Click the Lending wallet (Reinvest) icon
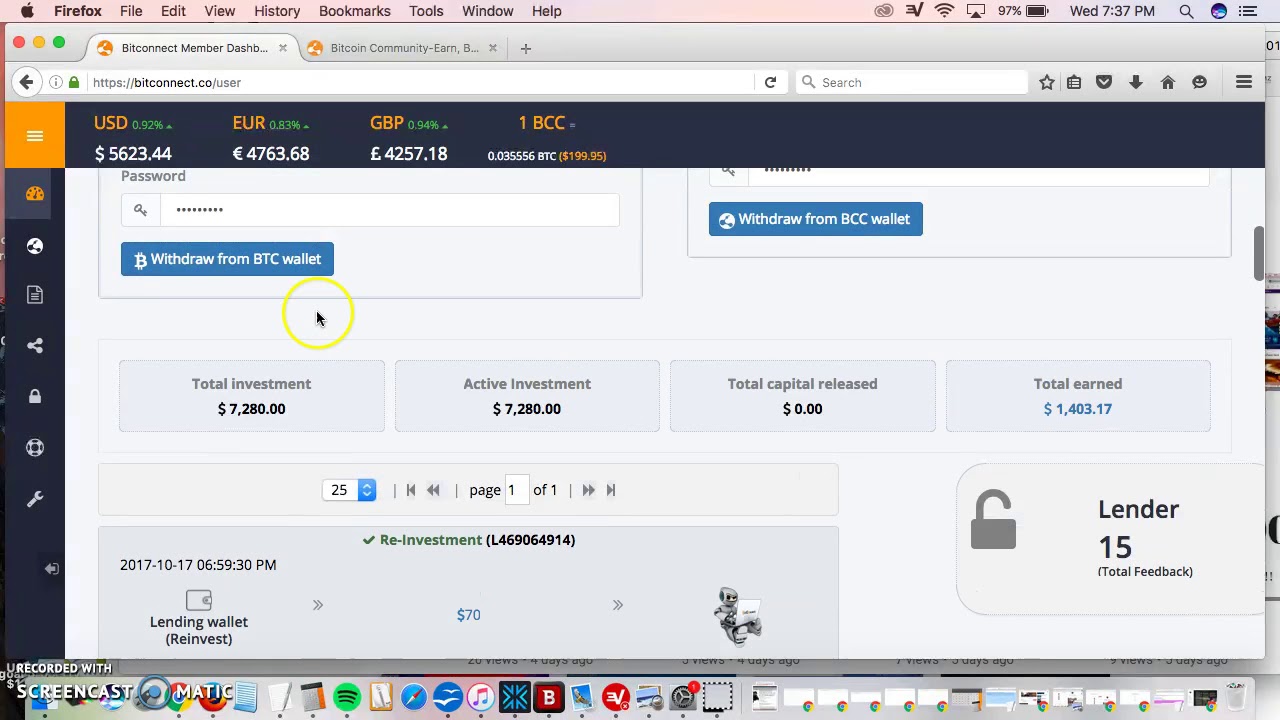1280x720 pixels. point(198,600)
